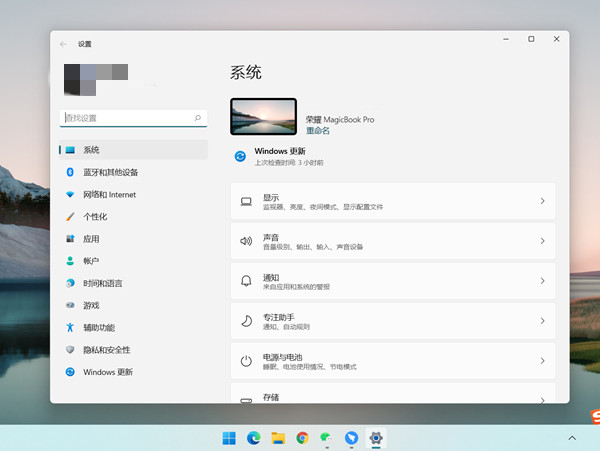Click the Bluetooth icon beside 蓝牙和其他设备
This screenshot has height=451, width=600.
[x=70, y=172]
